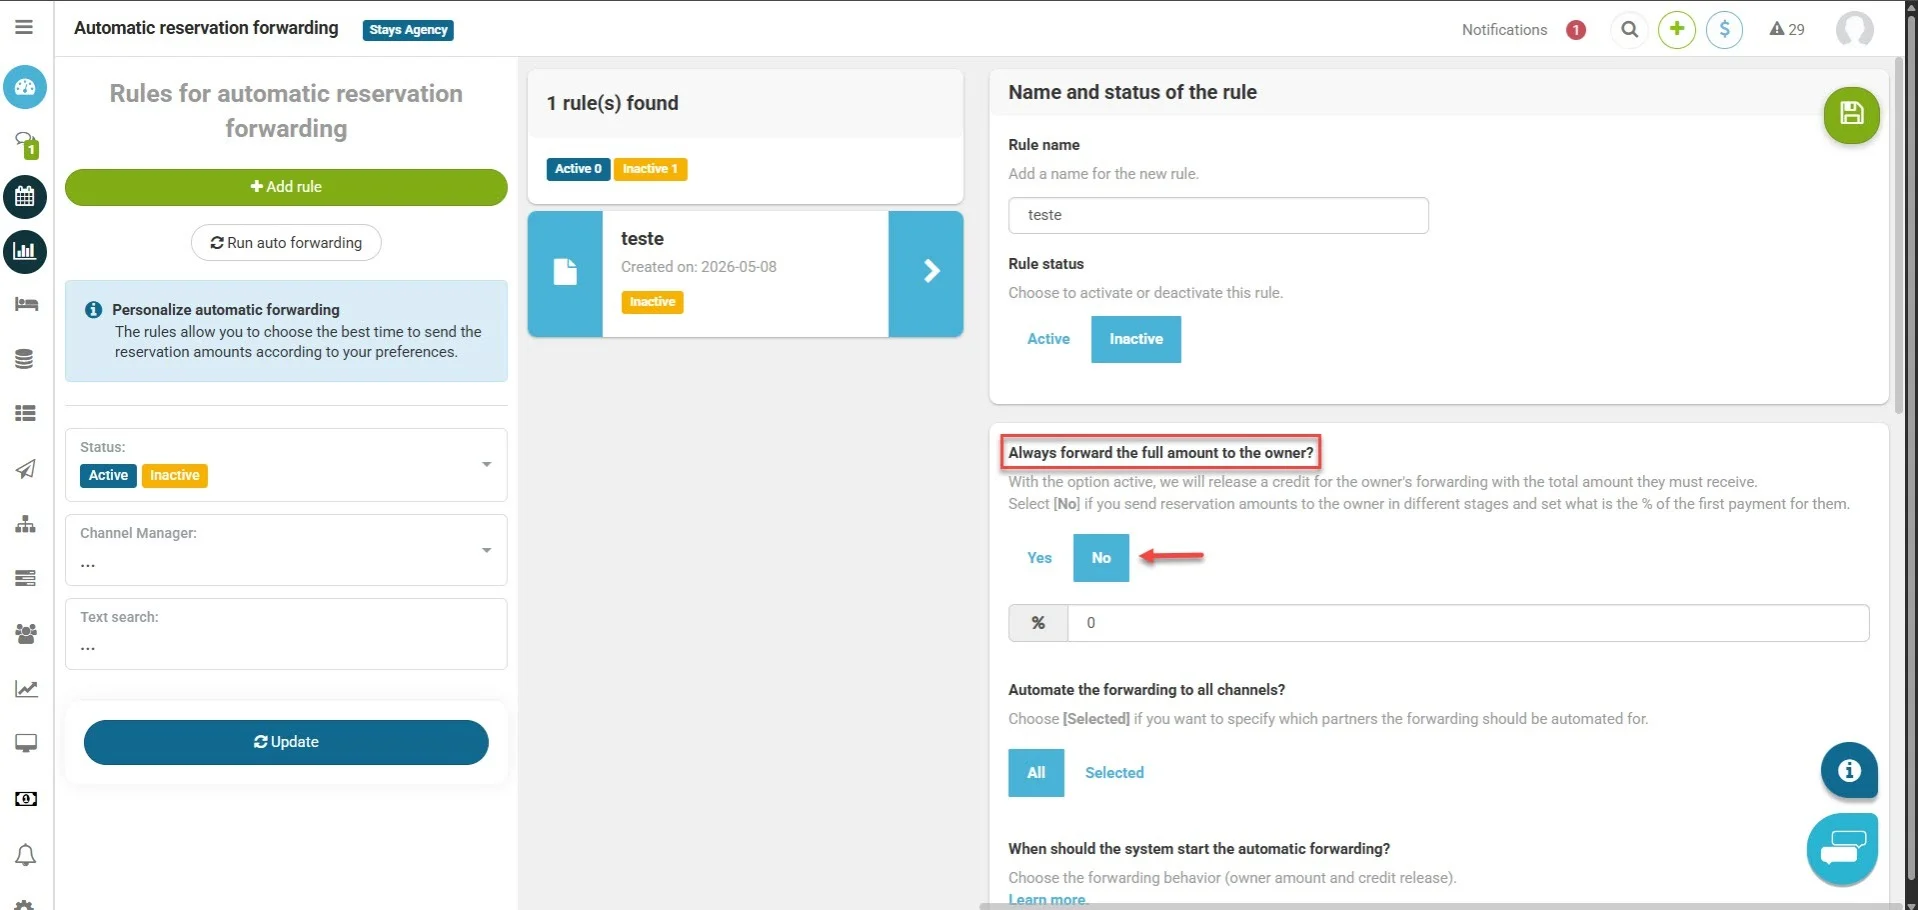Open the dollar sign circle icon

(x=1724, y=30)
